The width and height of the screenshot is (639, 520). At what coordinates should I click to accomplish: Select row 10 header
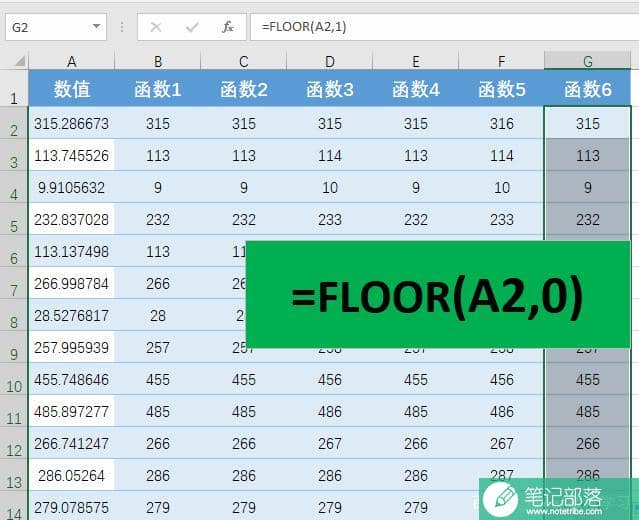click(14, 379)
